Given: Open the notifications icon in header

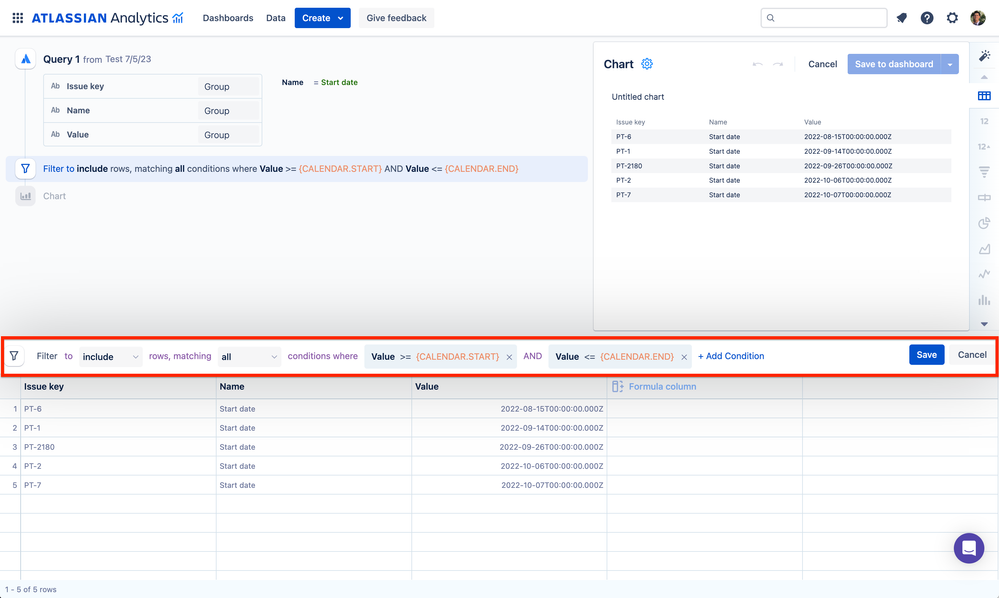Looking at the screenshot, I should (x=902, y=18).
